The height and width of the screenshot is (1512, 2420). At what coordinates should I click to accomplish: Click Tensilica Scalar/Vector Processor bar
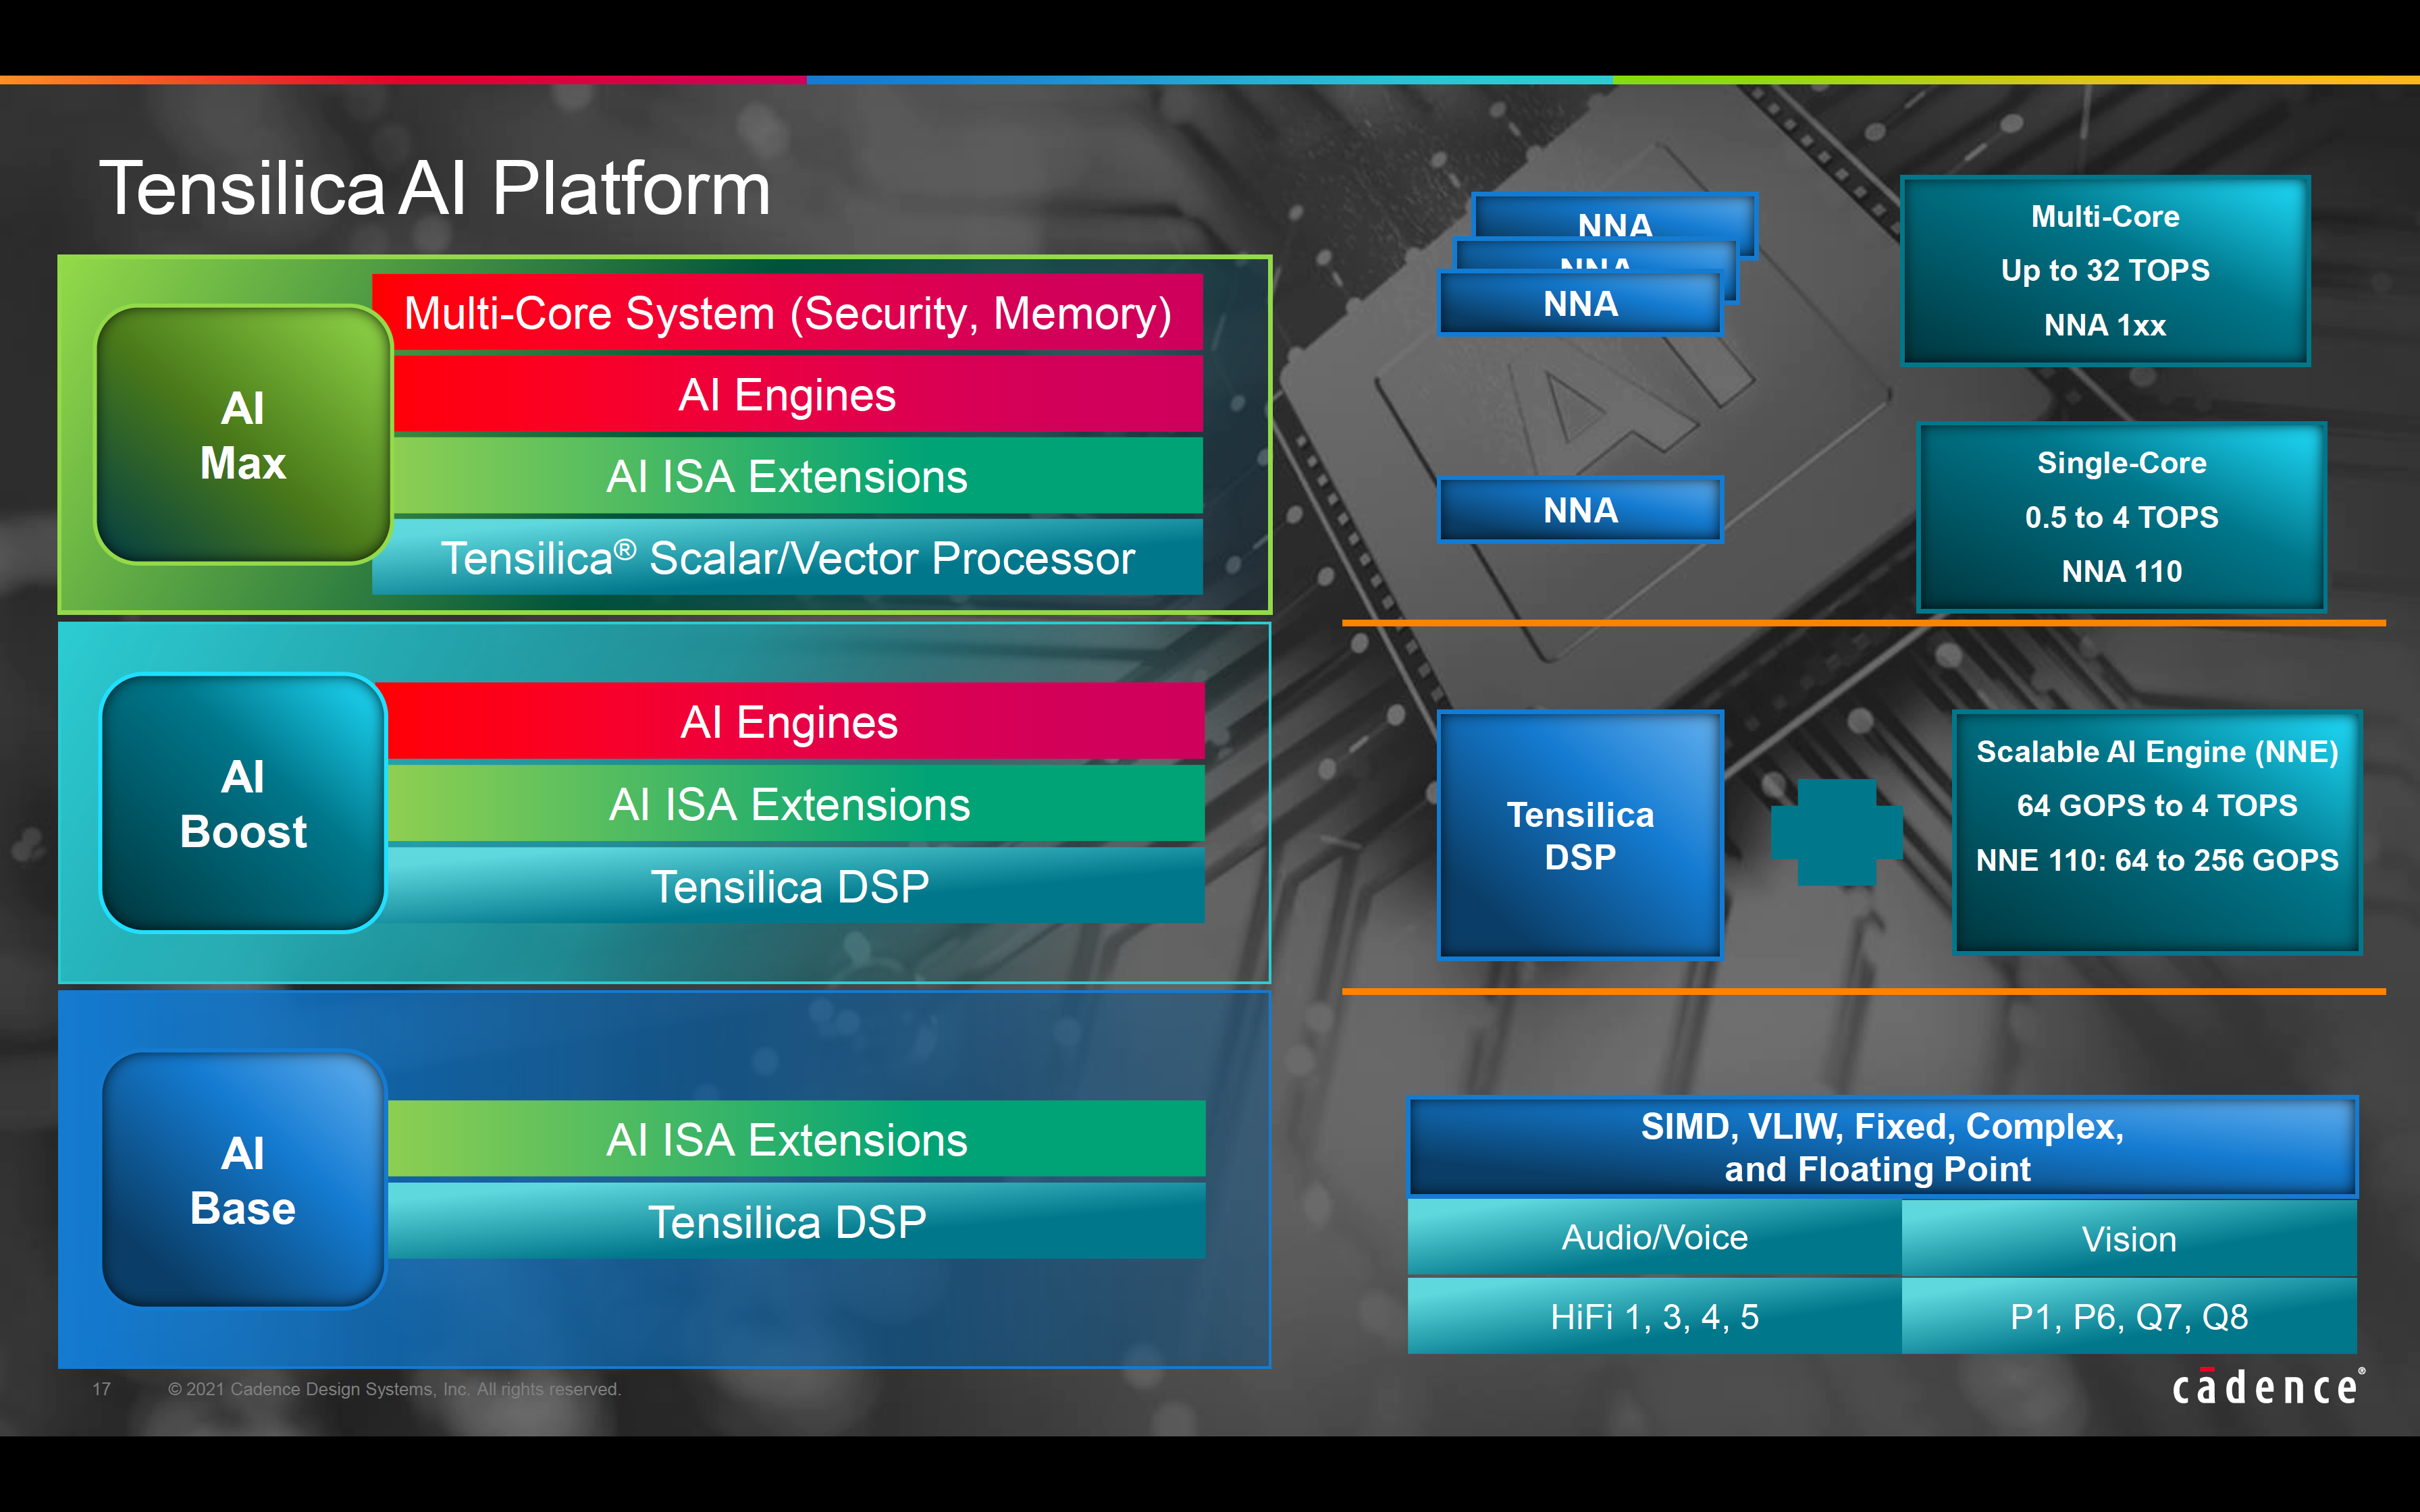pyautogui.click(x=787, y=557)
